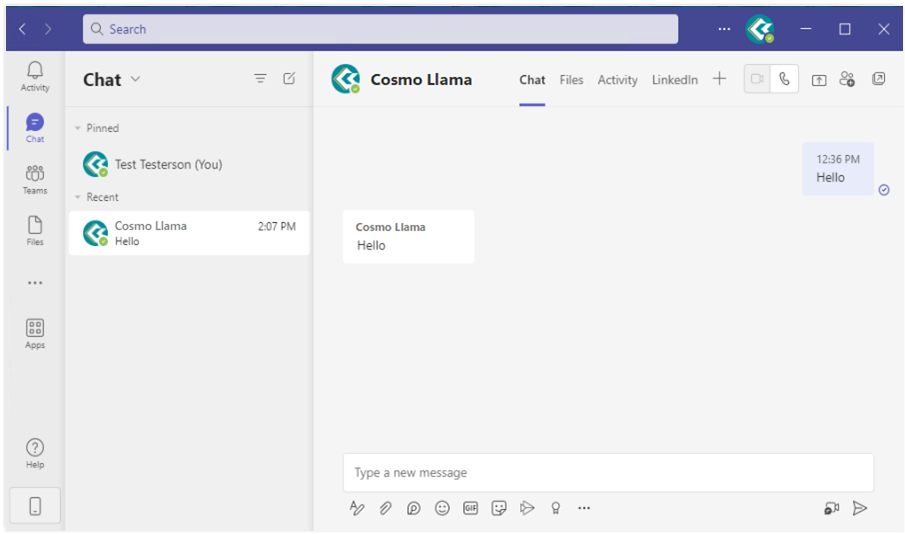
Task: Click the Type a new message box
Action: pyautogui.click(x=608, y=473)
